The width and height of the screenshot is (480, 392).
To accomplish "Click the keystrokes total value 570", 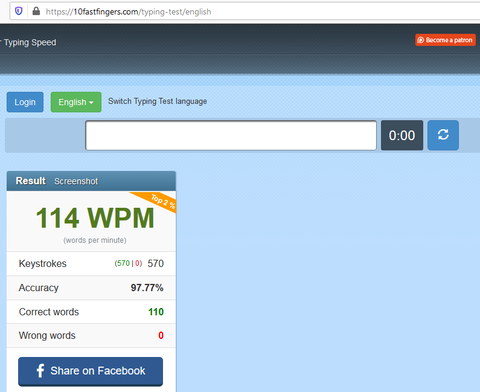I will click(156, 263).
